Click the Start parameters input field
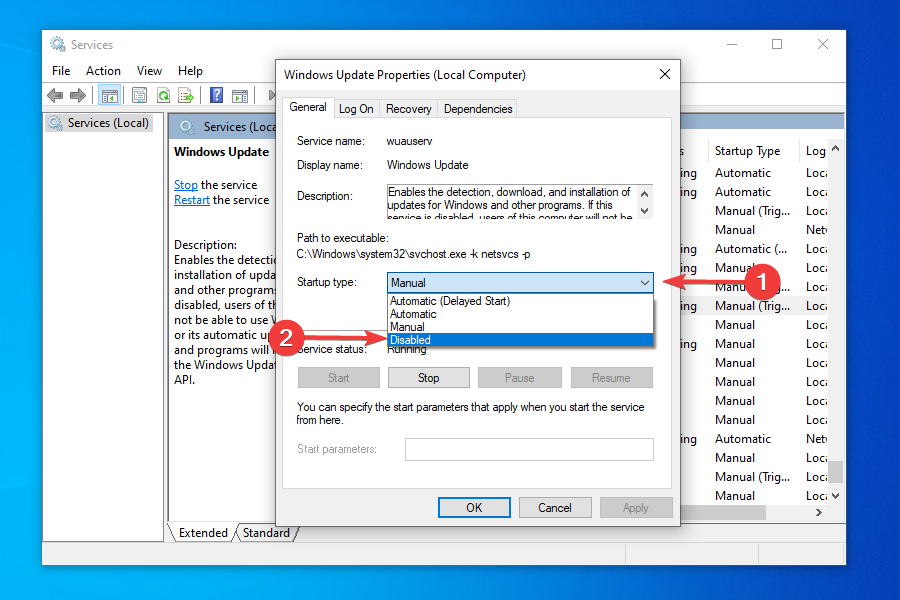The width and height of the screenshot is (900, 600). click(x=529, y=449)
